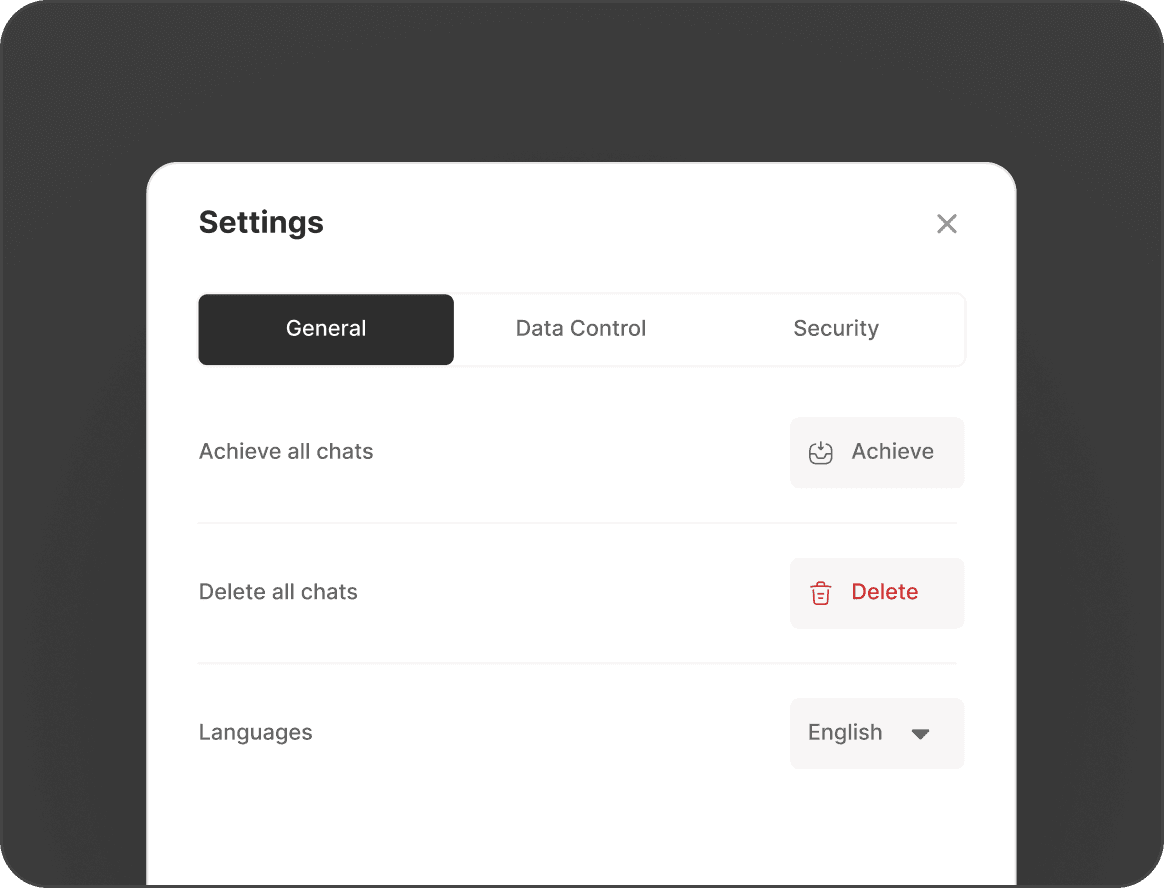Click the Achieve button
This screenshot has width=1164, height=888.
[x=877, y=452]
